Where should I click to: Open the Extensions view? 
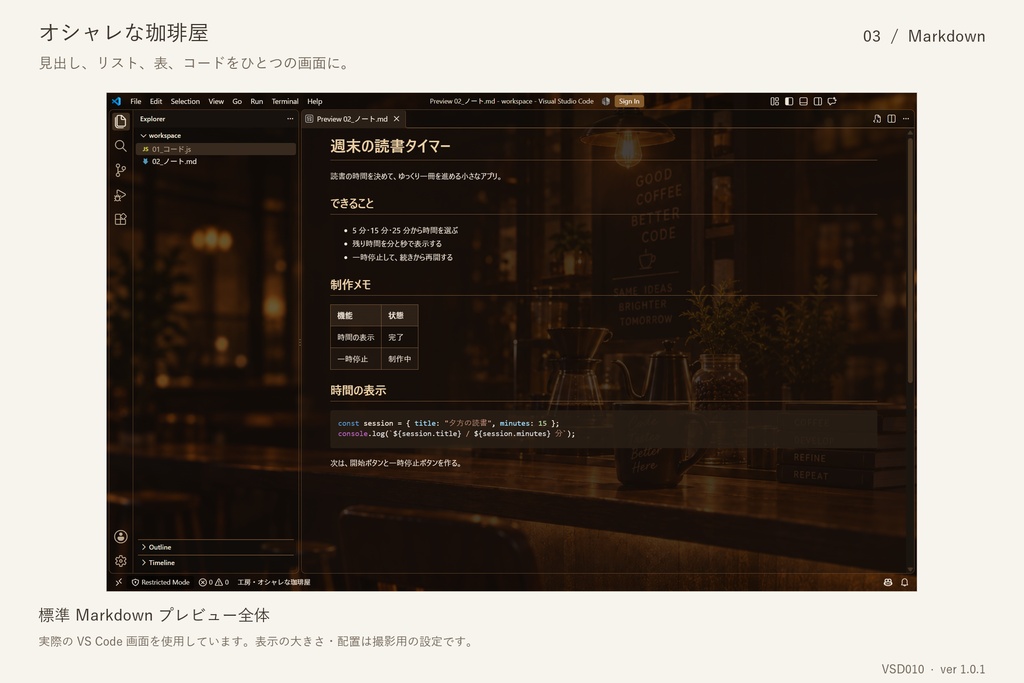click(121, 219)
